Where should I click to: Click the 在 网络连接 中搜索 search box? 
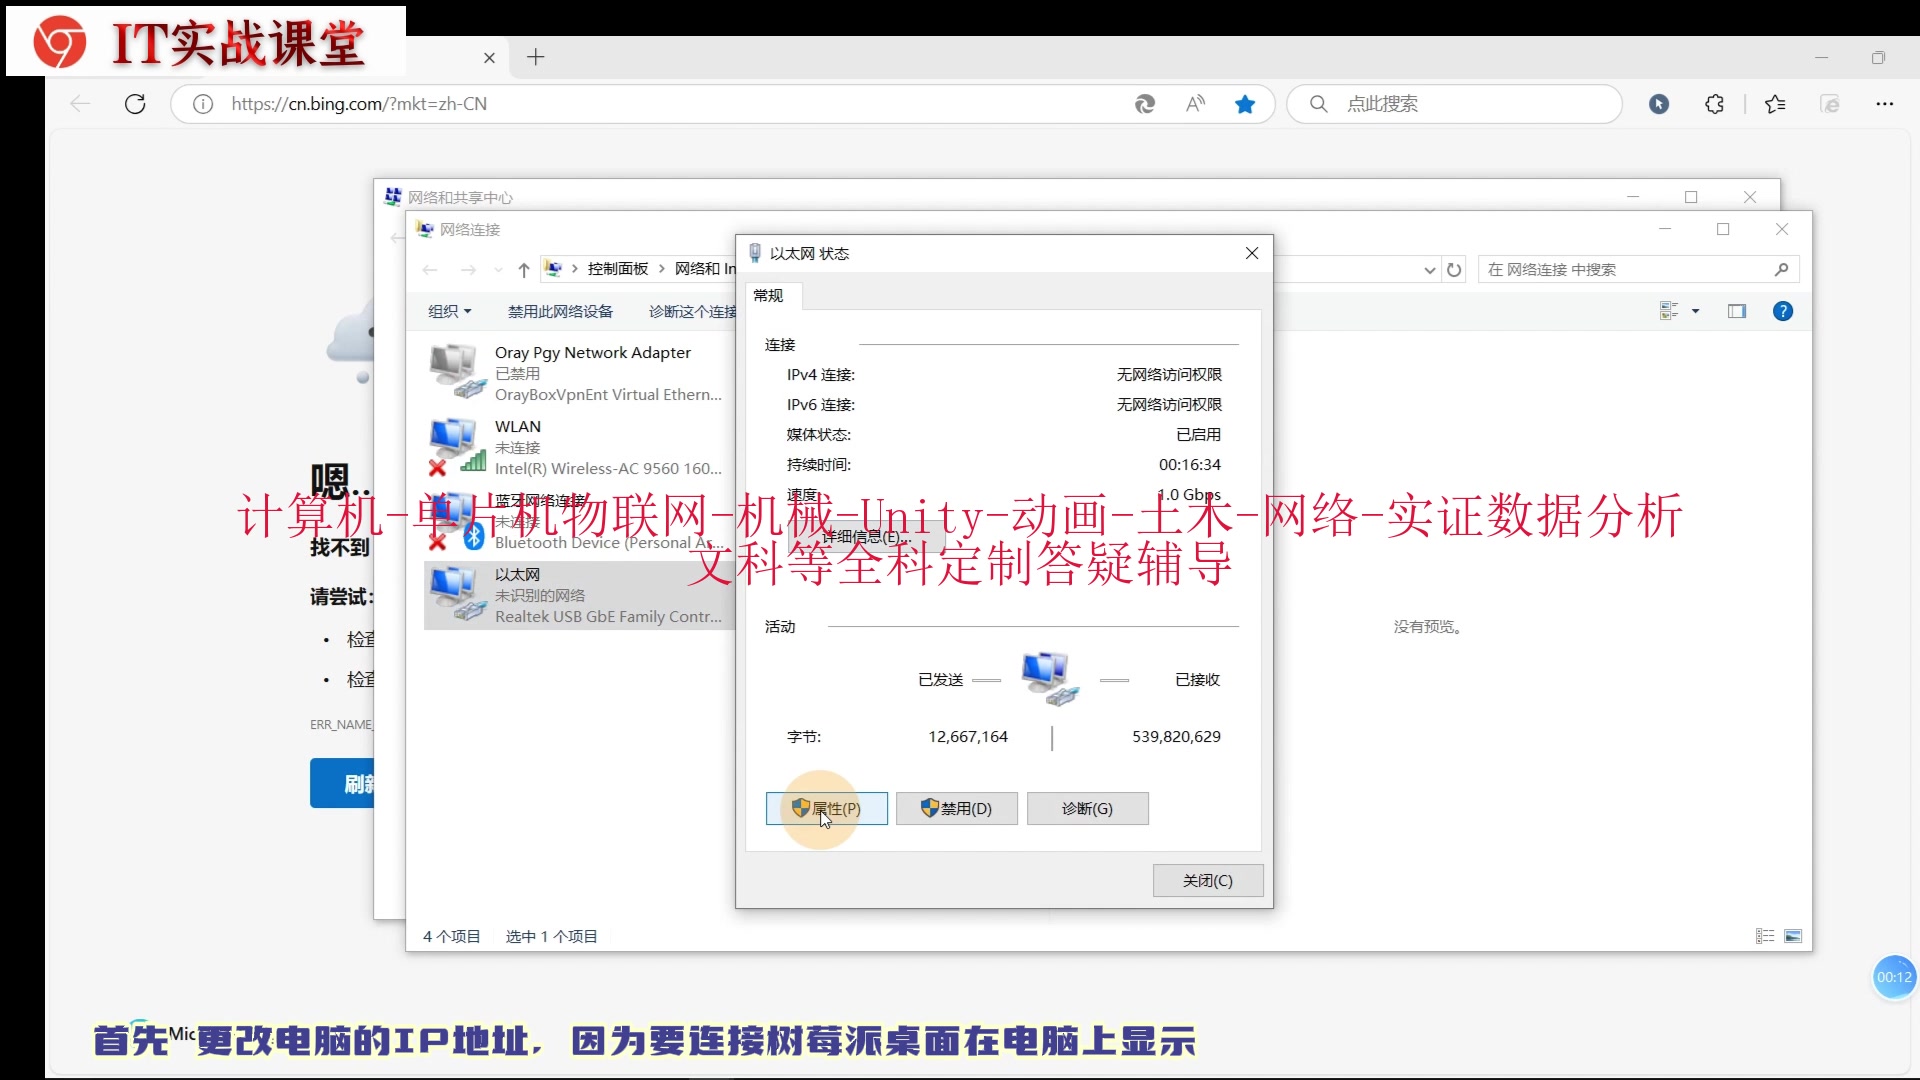pos(1639,269)
